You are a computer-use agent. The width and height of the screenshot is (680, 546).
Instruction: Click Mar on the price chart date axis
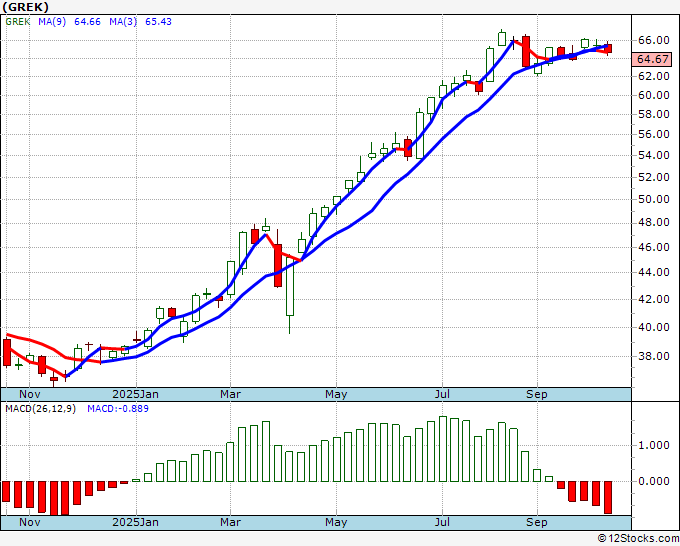[230, 394]
